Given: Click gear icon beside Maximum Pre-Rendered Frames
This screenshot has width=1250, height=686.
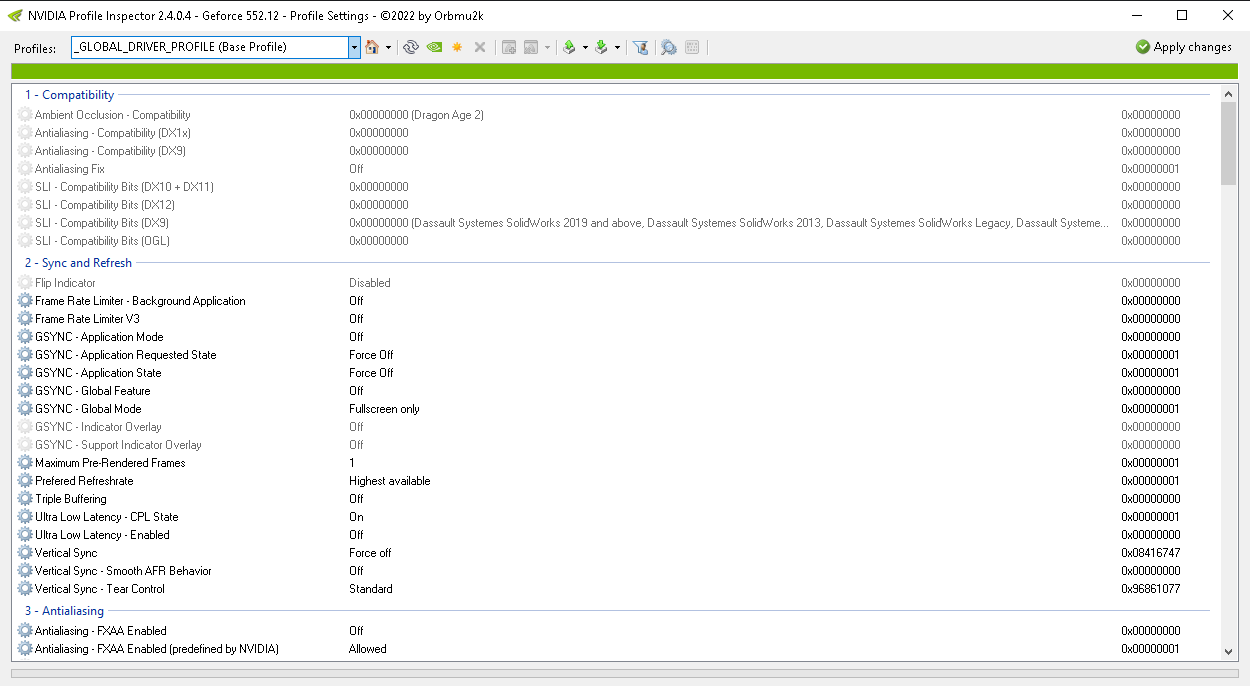Looking at the screenshot, I should tap(25, 463).
